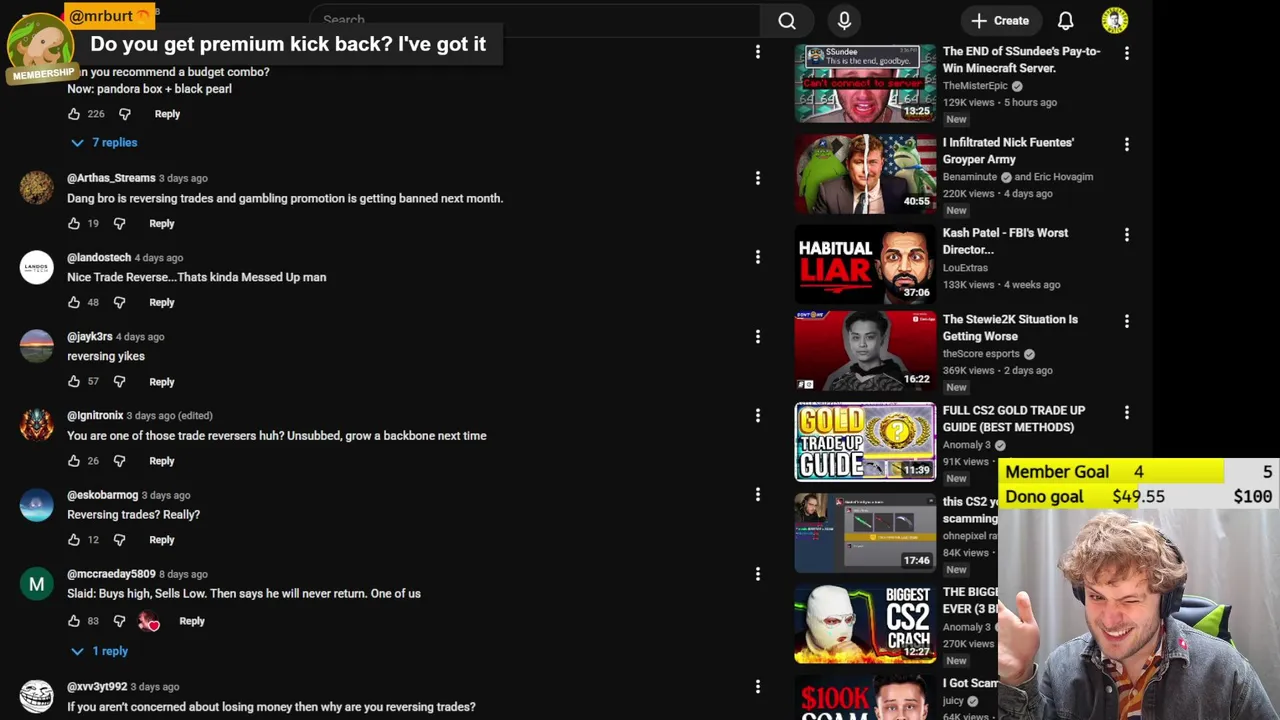1280x720 pixels.
Task: Click the Create button
Action: click(1000, 20)
